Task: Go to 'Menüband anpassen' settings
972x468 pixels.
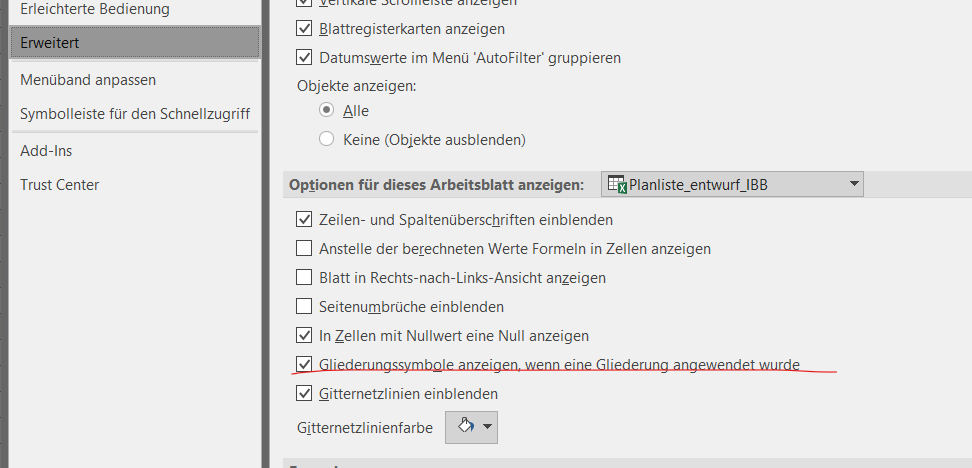Action: [88, 79]
